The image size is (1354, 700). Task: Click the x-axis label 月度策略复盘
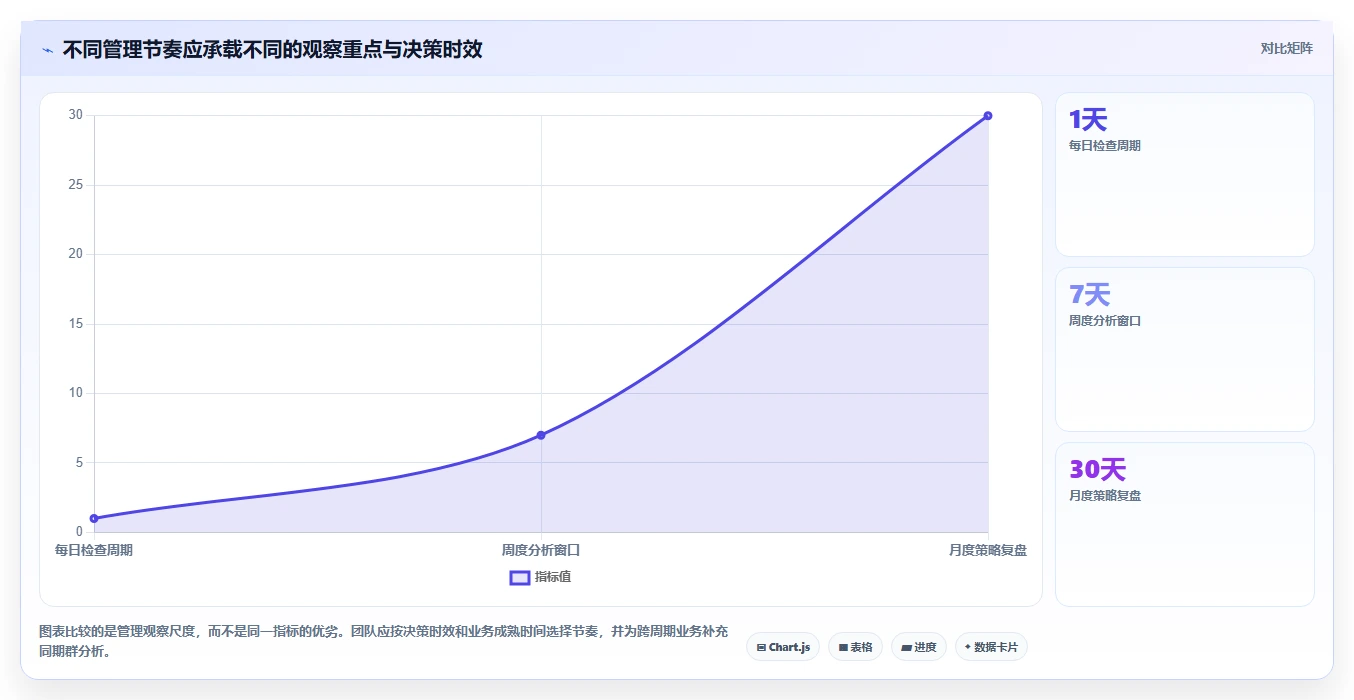tap(988, 550)
